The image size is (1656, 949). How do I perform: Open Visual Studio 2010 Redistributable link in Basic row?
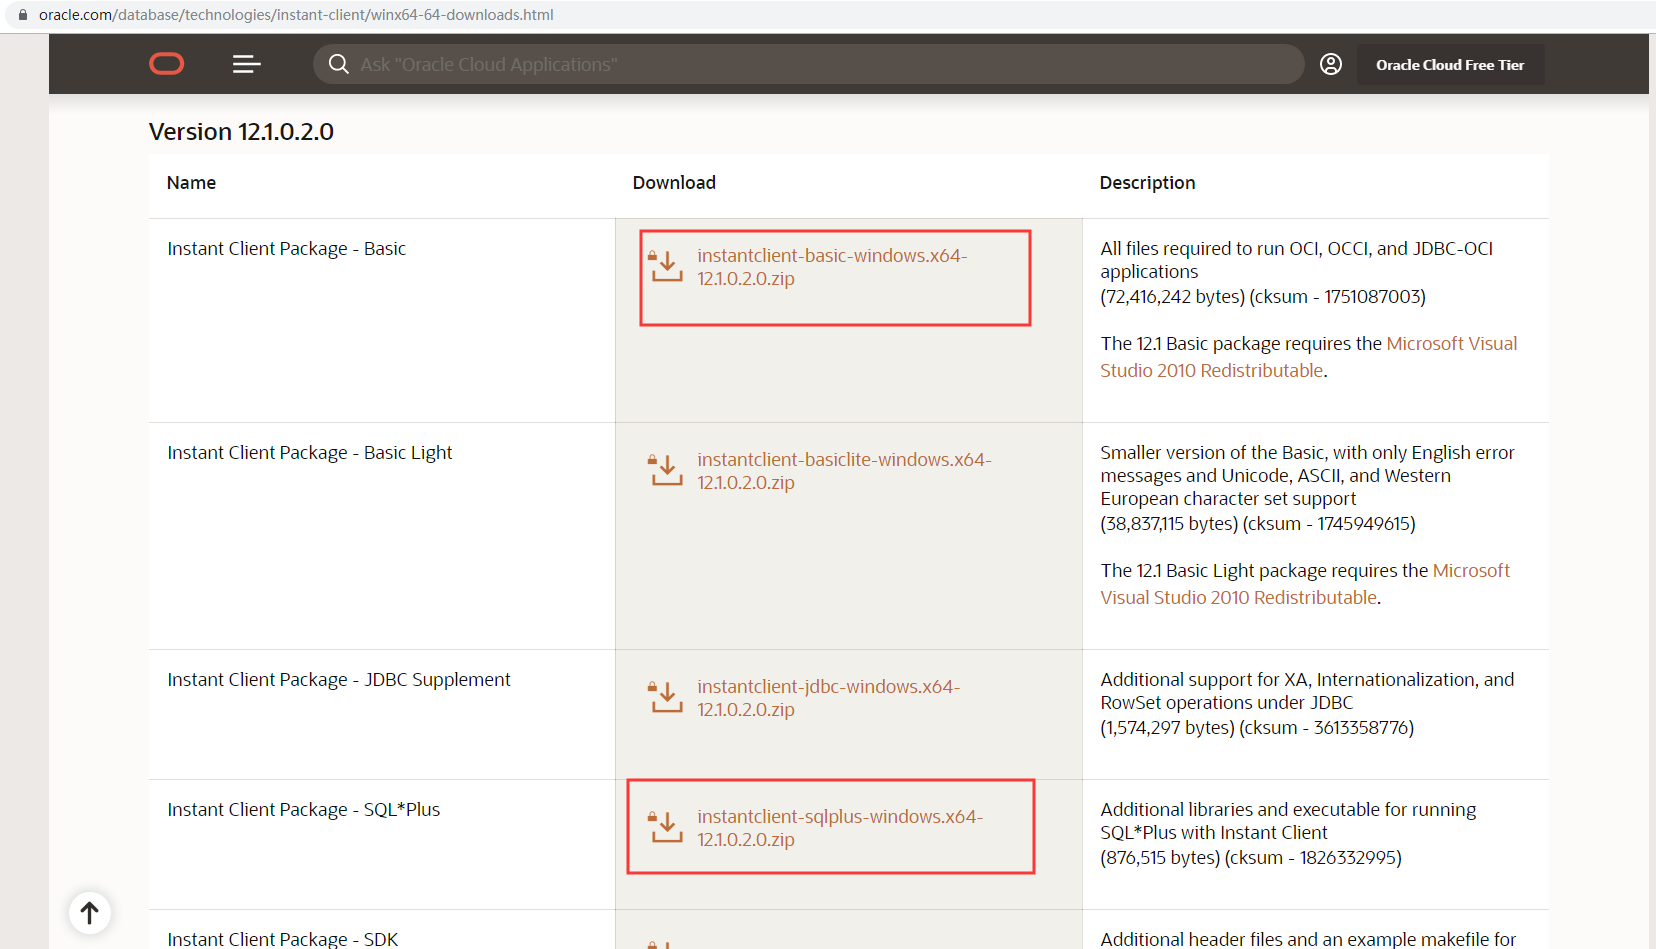(1309, 357)
